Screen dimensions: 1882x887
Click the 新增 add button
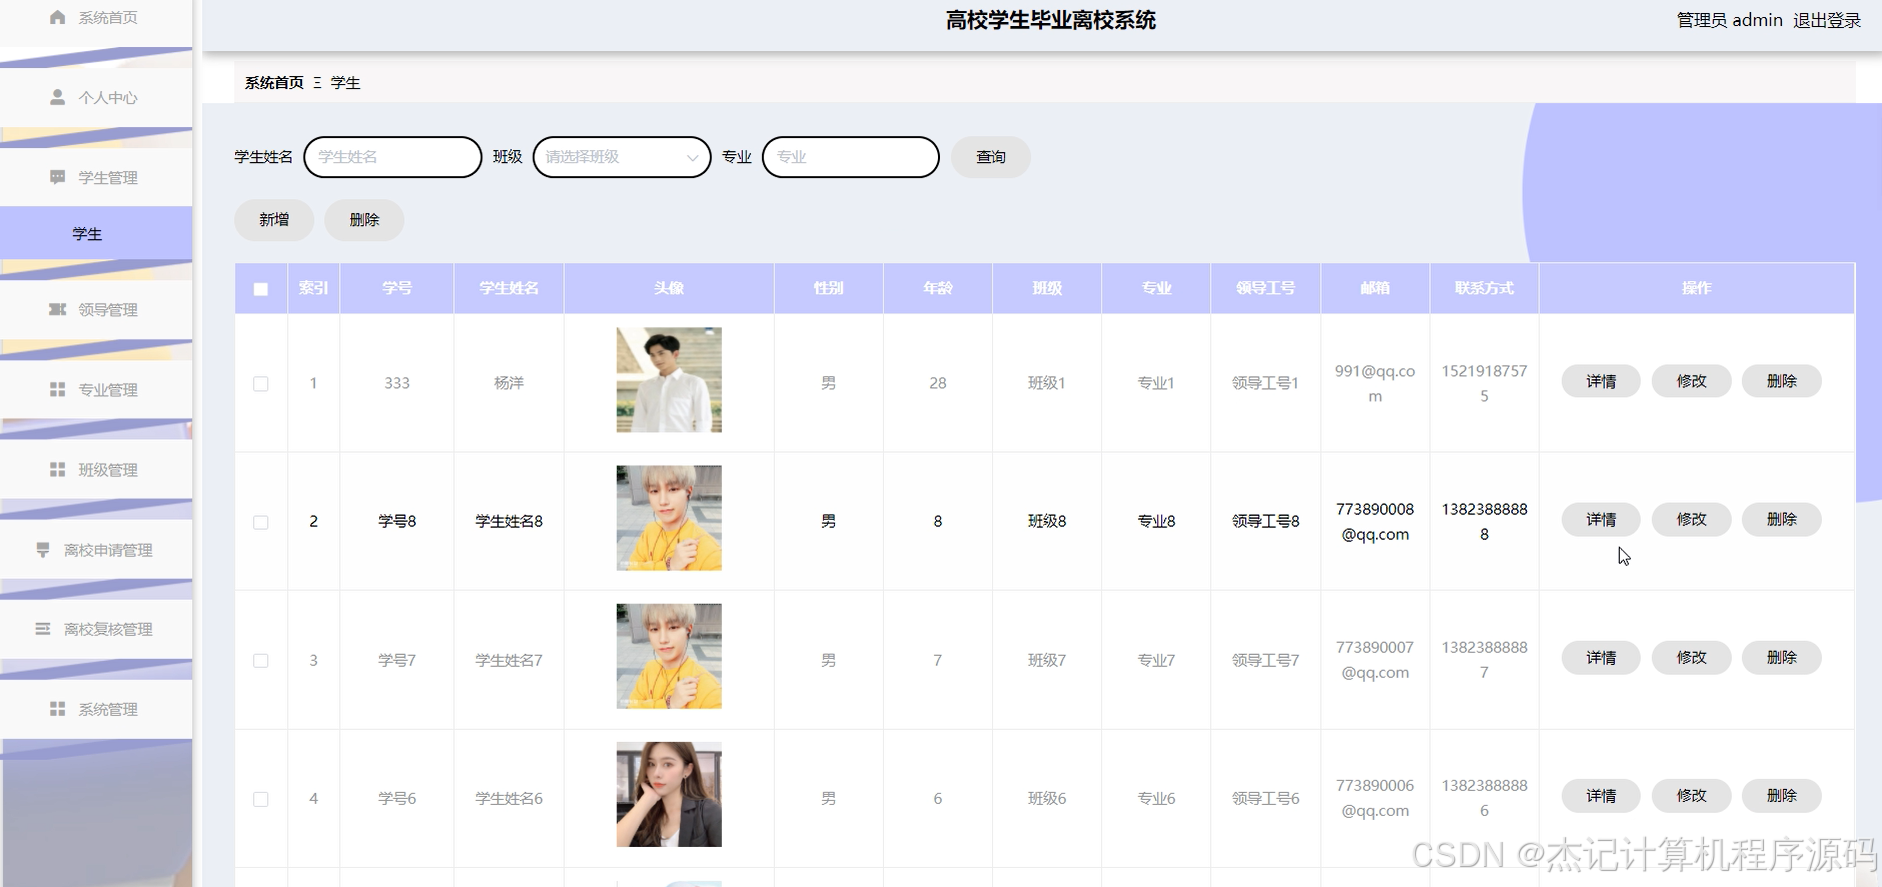coord(274,220)
